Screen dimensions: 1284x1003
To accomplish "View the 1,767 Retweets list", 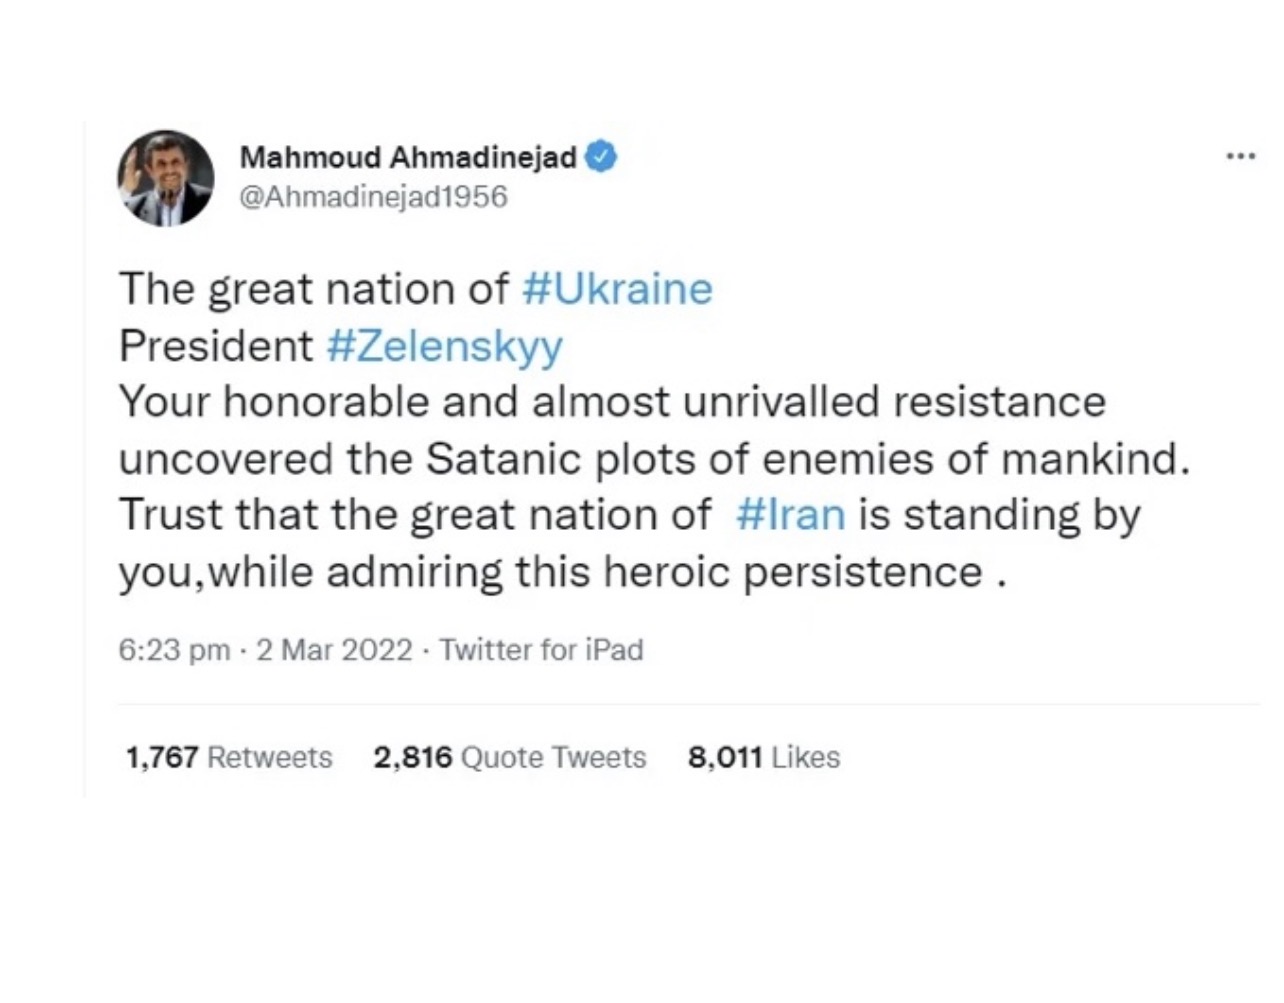I will click(229, 757).
